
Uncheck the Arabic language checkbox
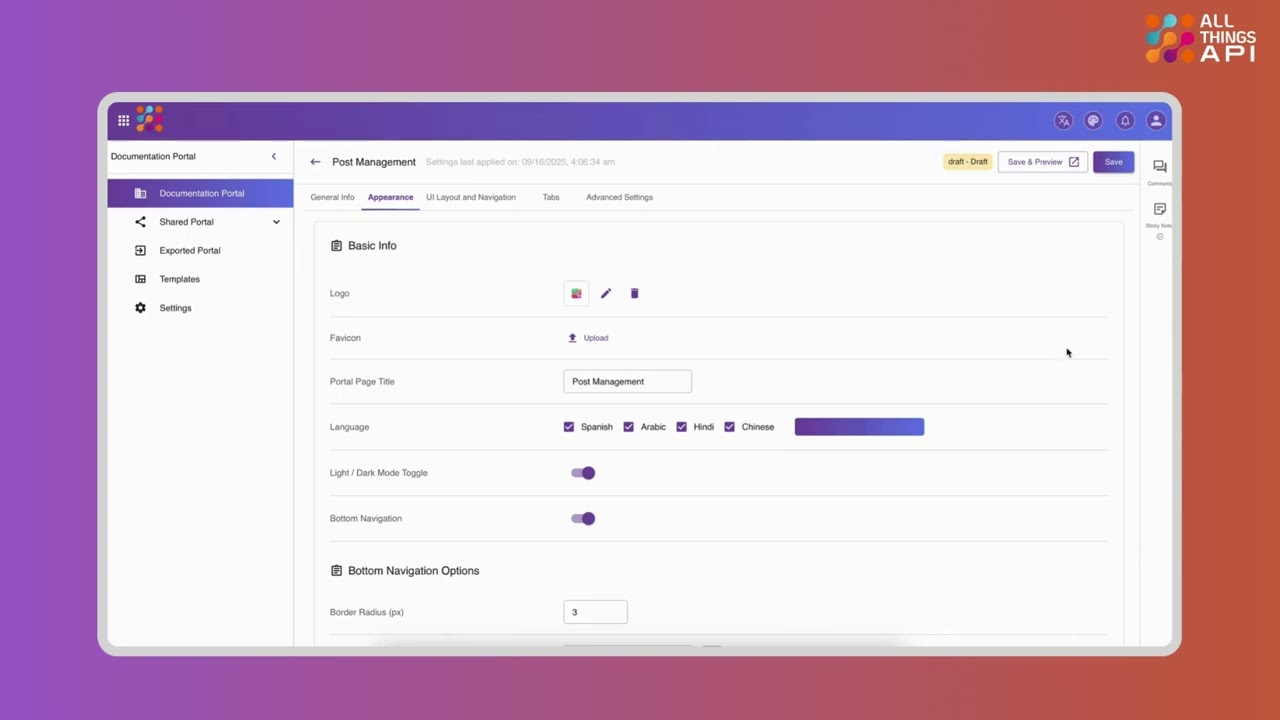(x=629, y=427)
